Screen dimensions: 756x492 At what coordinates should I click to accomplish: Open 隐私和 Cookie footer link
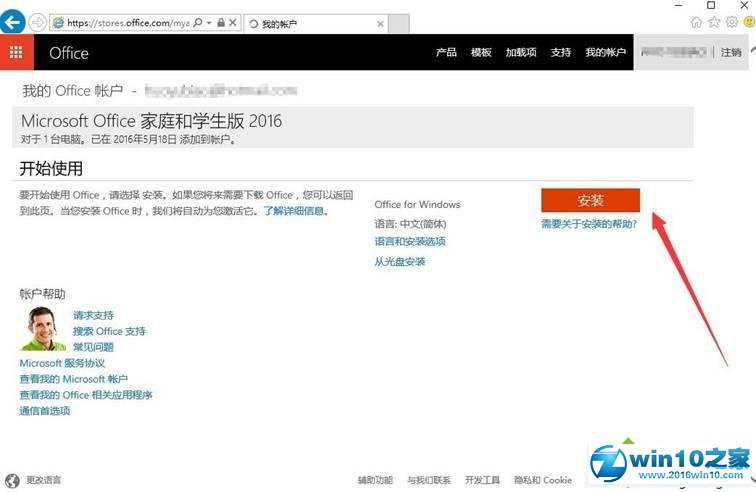click(x=543, y=480)
